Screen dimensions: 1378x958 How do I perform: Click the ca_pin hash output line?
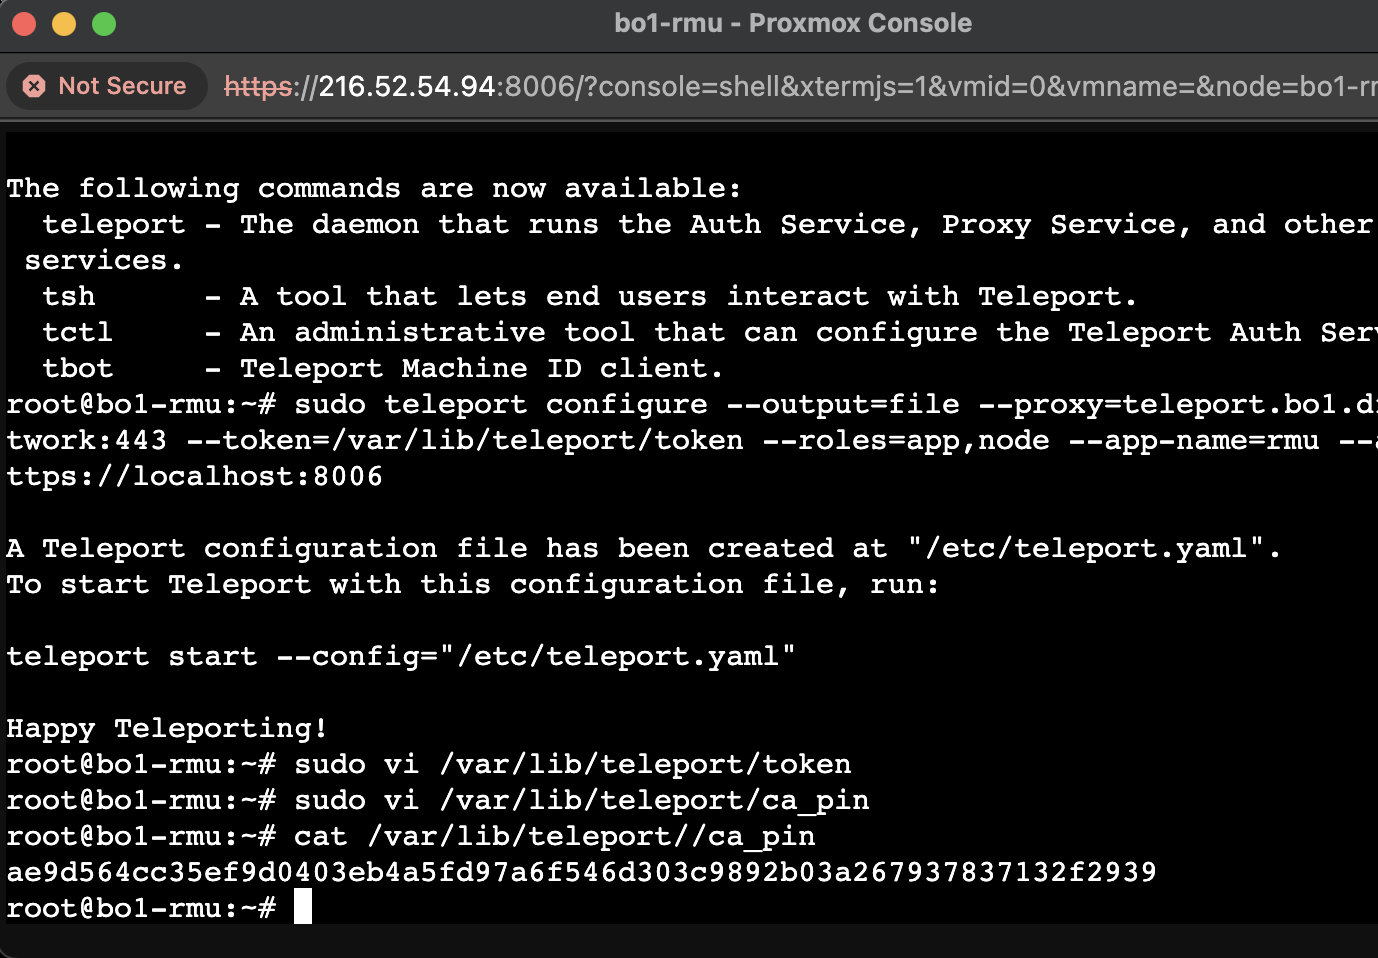click(x=581, y=872)
